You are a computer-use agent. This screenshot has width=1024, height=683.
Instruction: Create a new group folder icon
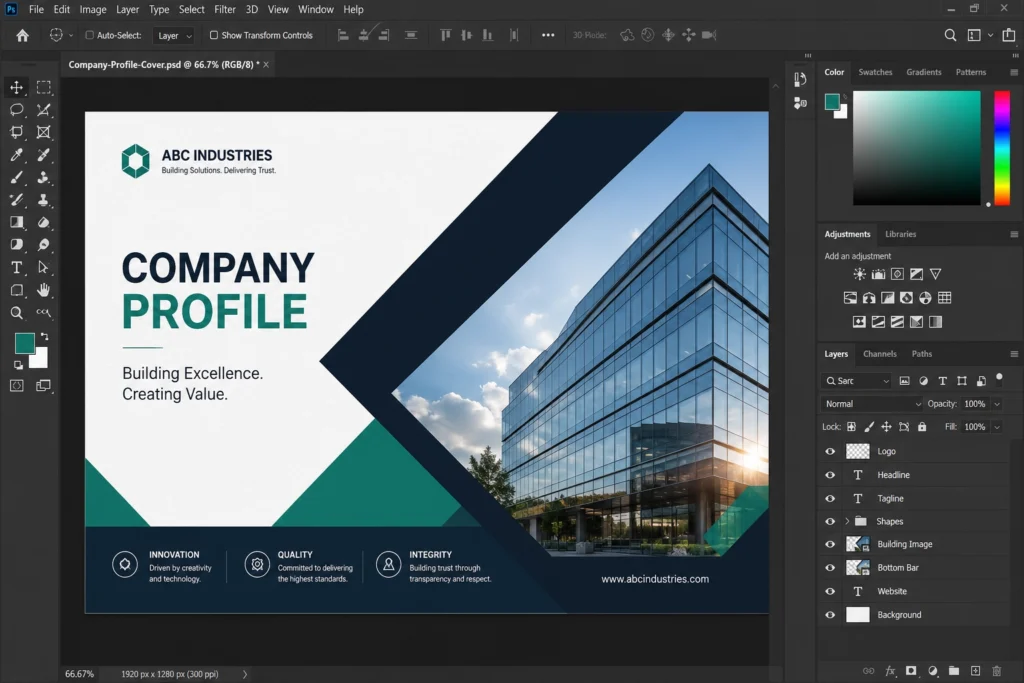[954, 671]
